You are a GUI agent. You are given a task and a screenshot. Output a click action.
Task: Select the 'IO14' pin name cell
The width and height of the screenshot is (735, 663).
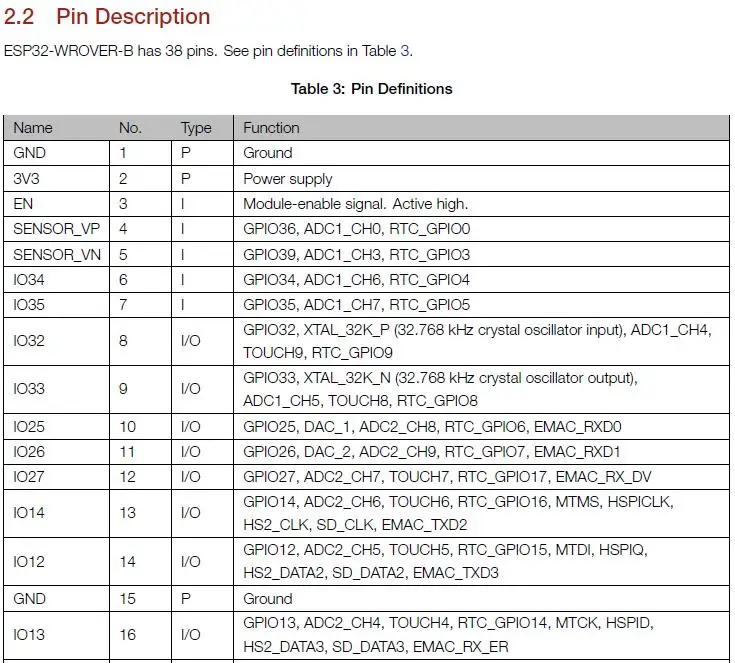56,513
